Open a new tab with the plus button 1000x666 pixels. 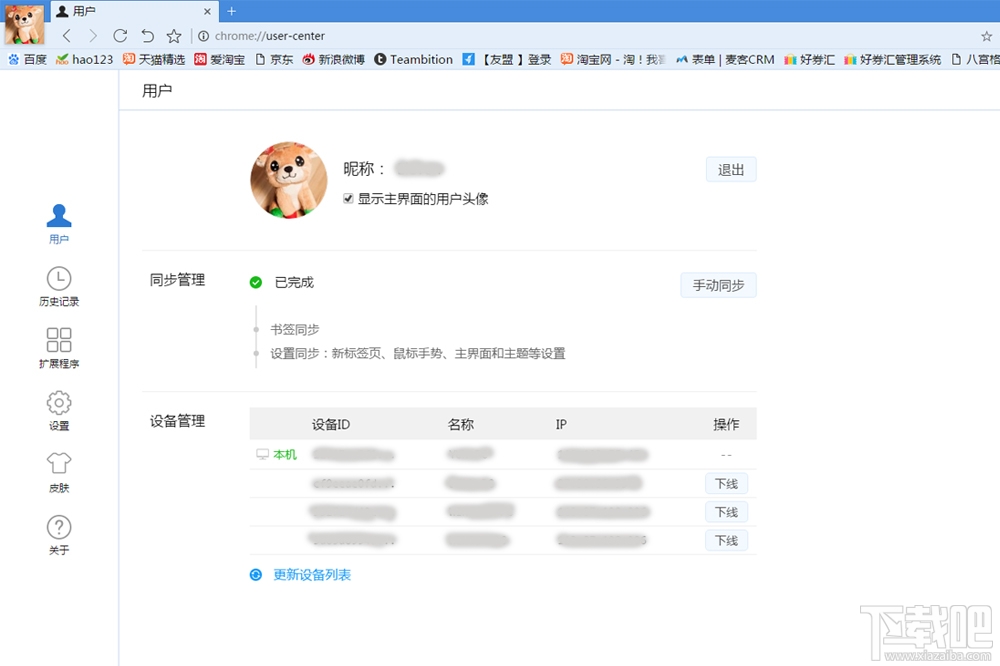[x=232, y=12]
